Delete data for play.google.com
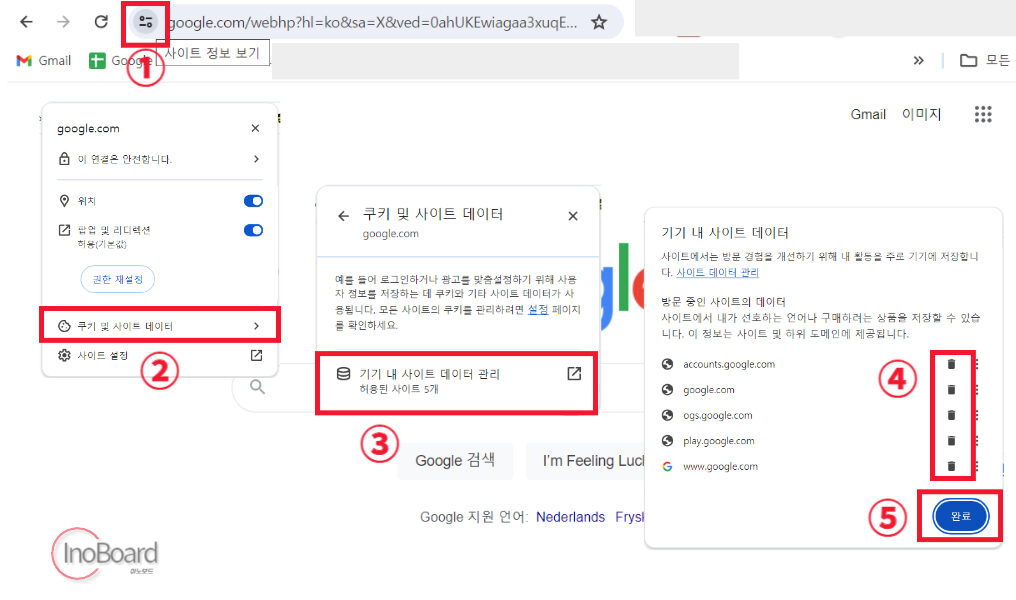 951,441
